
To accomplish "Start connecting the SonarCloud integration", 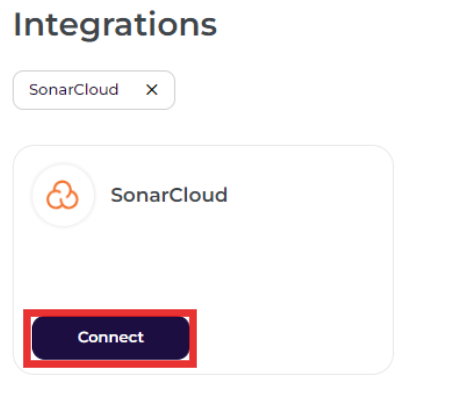I will coord(110,338).
